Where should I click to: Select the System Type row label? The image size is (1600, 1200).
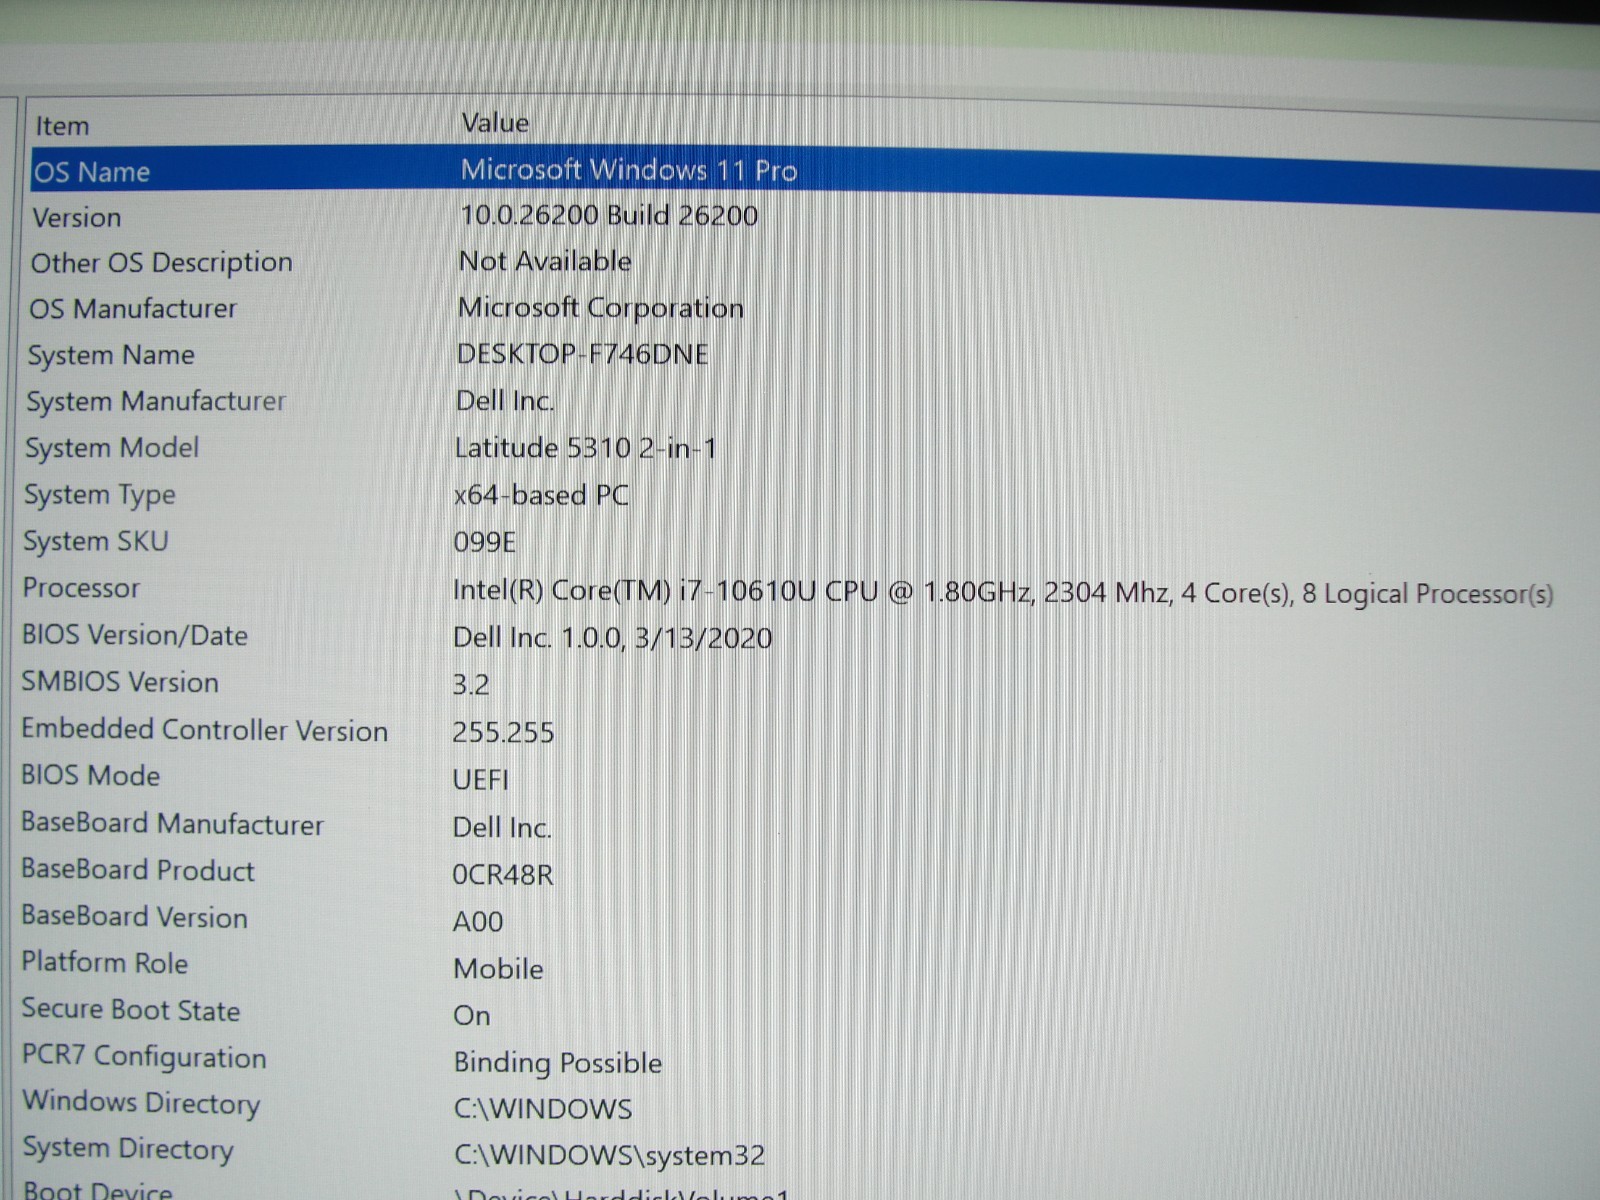100,495
